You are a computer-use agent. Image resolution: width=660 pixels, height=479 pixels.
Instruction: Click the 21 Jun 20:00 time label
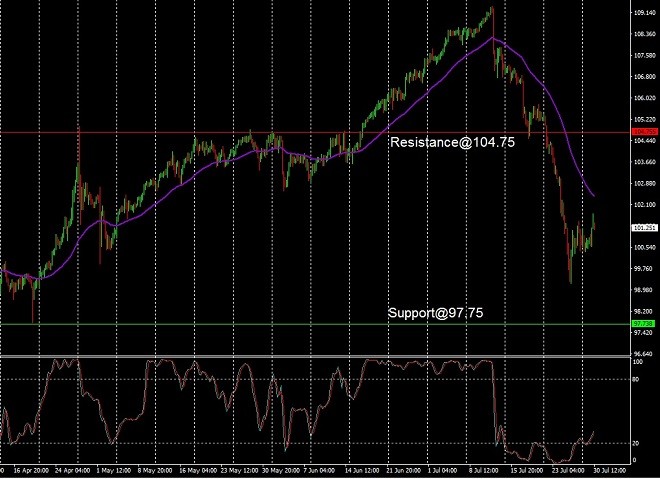(404, 470)
